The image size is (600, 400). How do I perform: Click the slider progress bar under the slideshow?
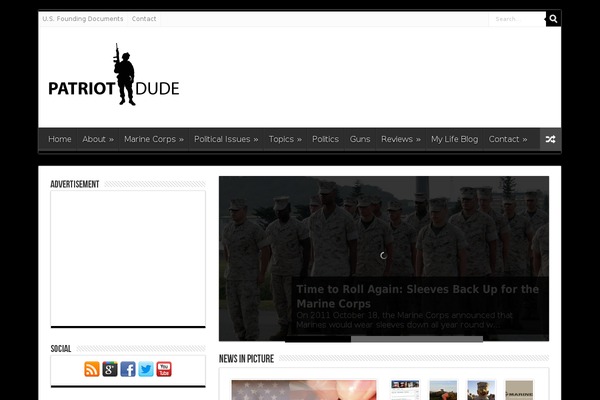384,339
